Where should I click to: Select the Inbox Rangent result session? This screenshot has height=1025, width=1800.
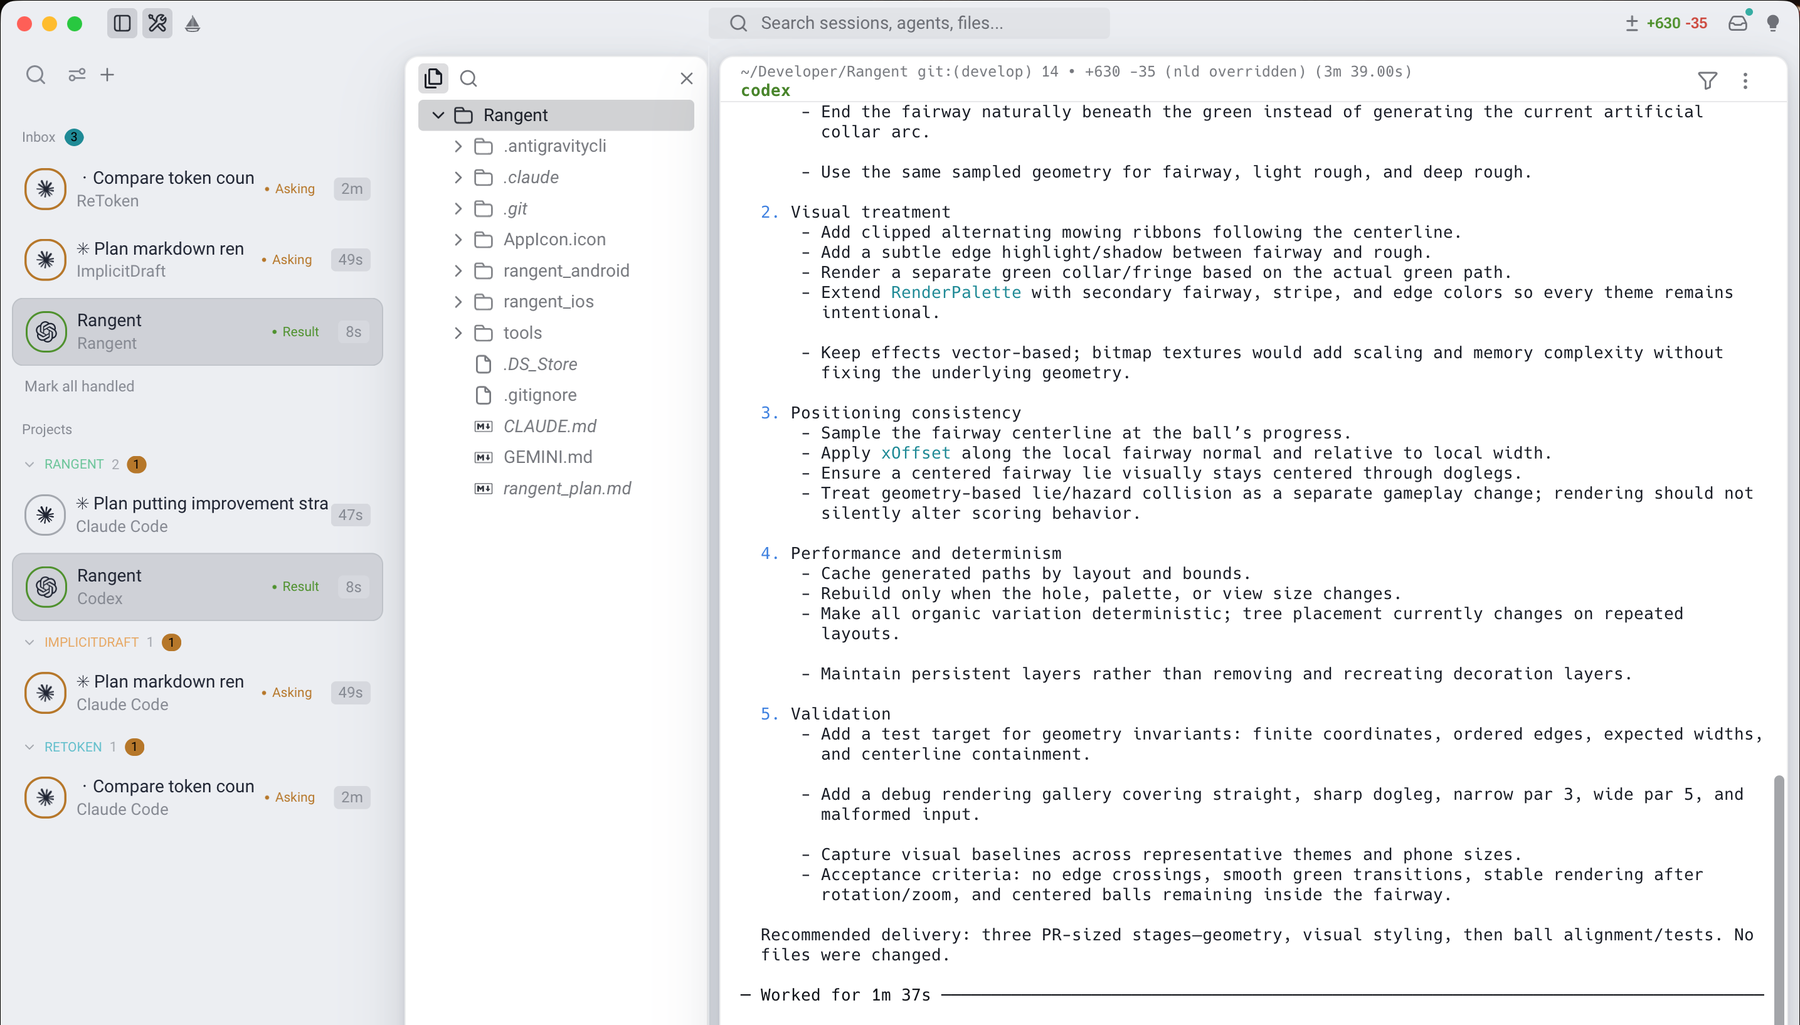pyautogui.click(x=197, y=332)
